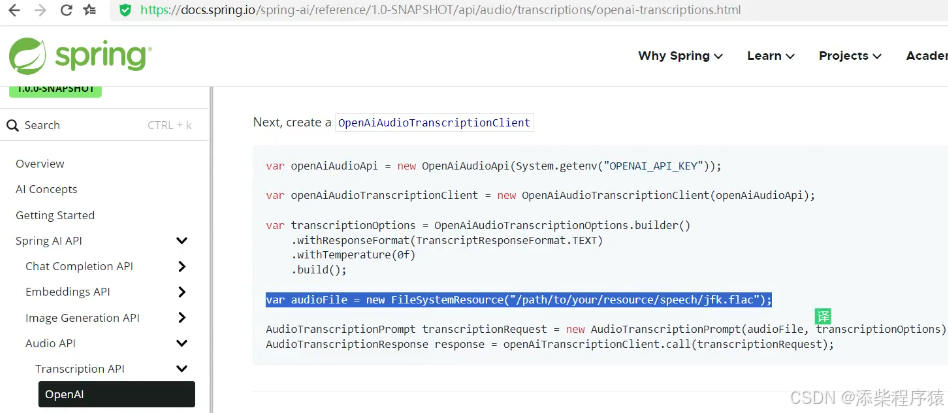
Task: Click the Why Spring dropdown chevron
Action: coord(718,56)
